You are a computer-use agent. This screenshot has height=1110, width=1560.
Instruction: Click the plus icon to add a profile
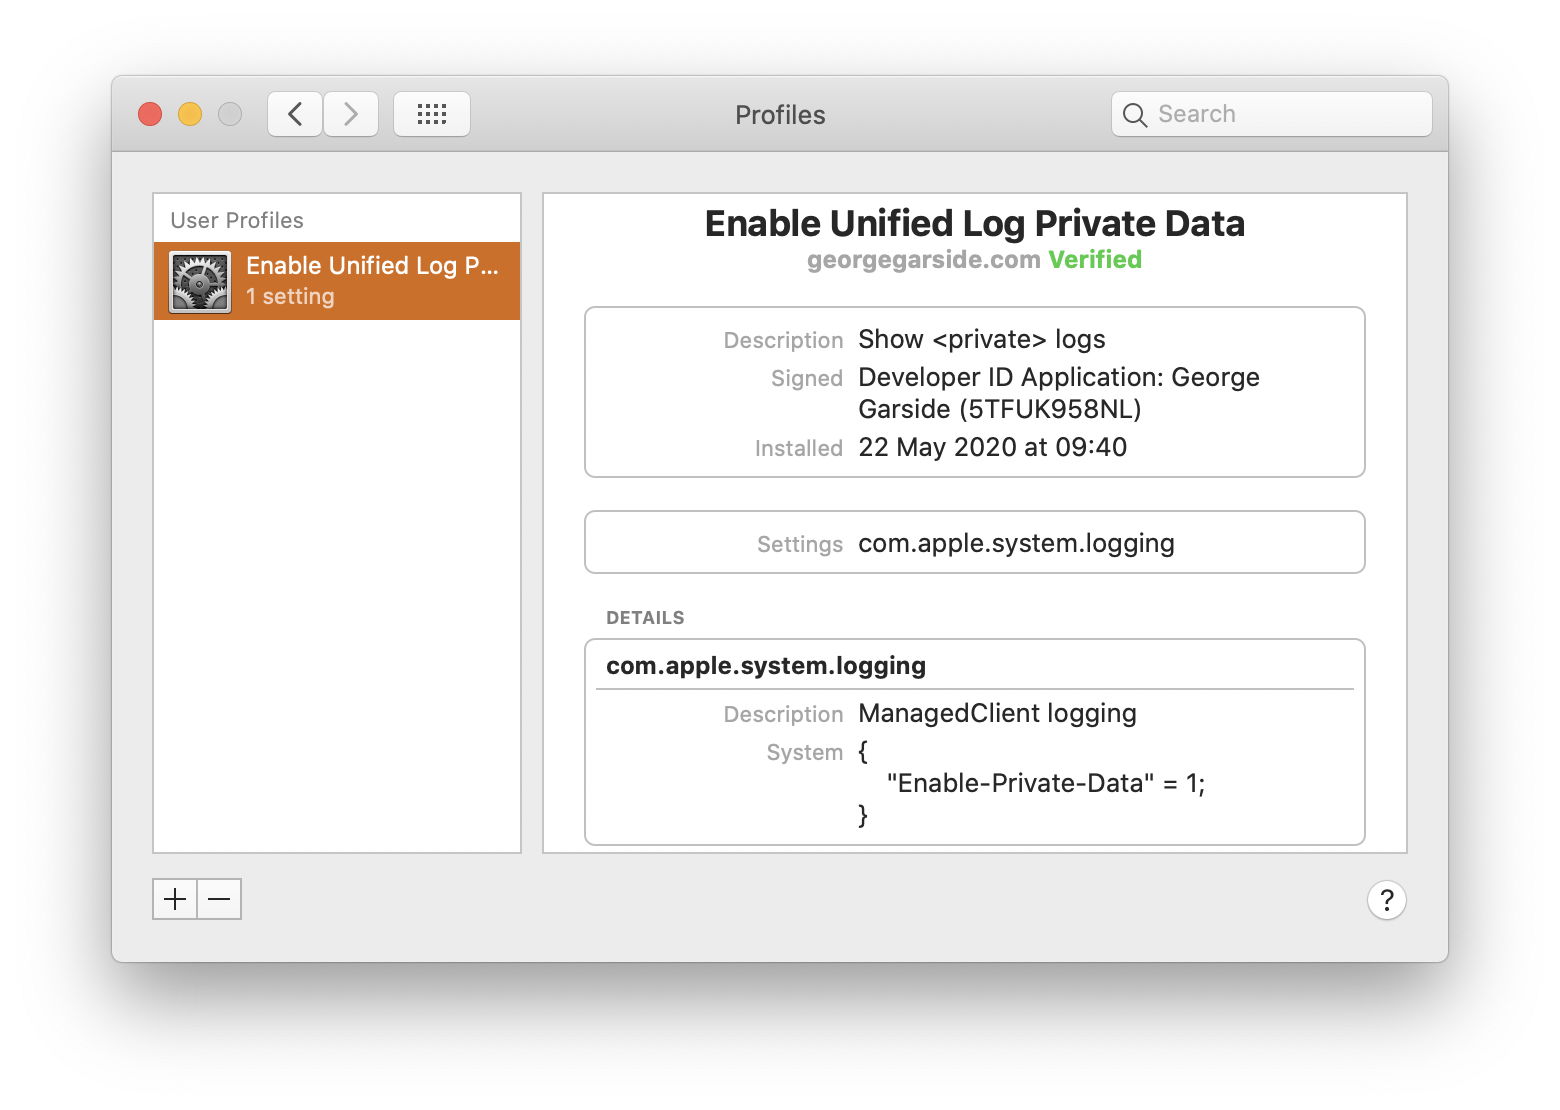[173, 899]
